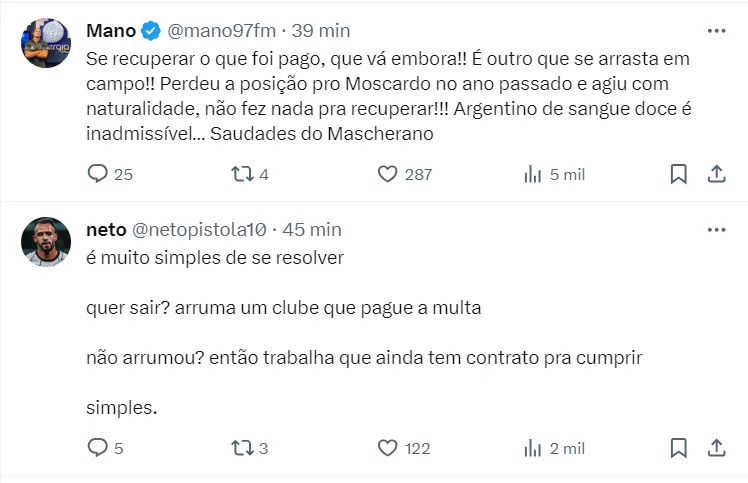Open Mano's profile picture

click(x=46, y=43)
